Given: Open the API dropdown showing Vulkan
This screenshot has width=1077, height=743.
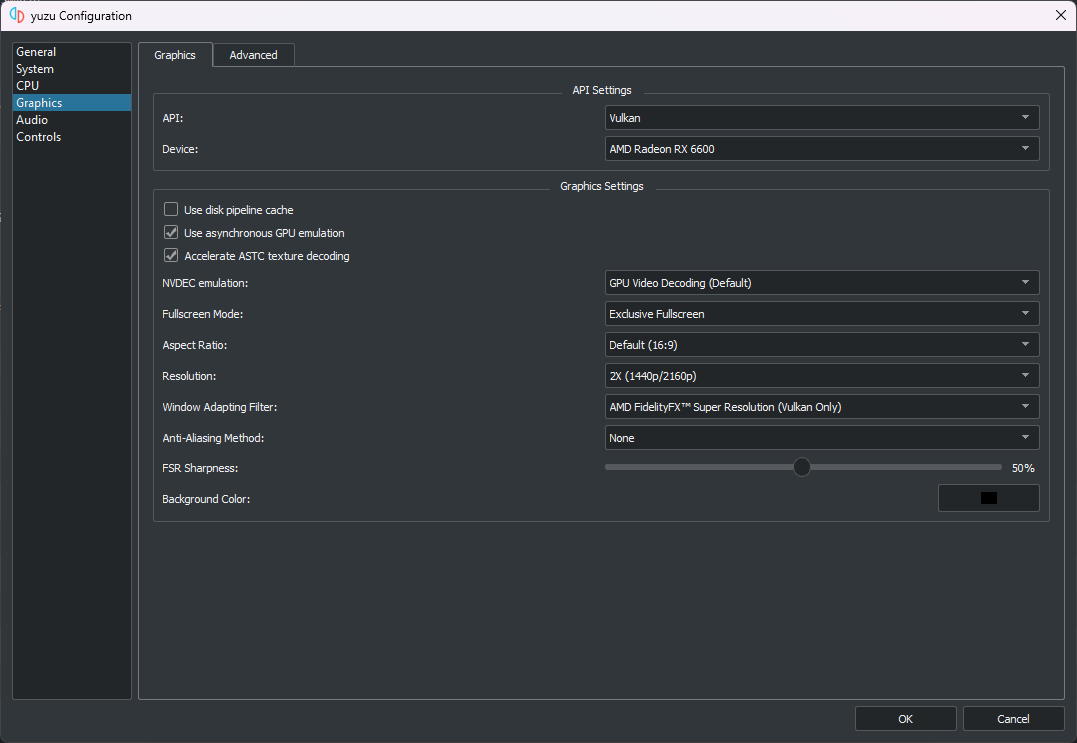Looking at the screenshot, I should point(821,117).
